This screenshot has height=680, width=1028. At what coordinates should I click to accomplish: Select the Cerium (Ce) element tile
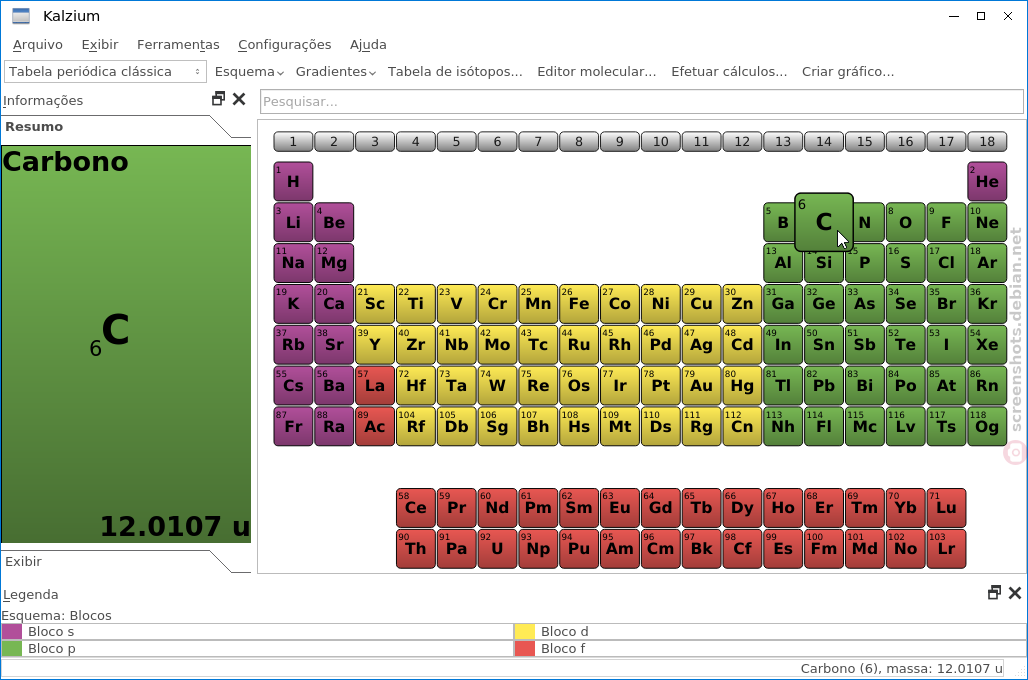pyautogui.click(x=416, y=508)
